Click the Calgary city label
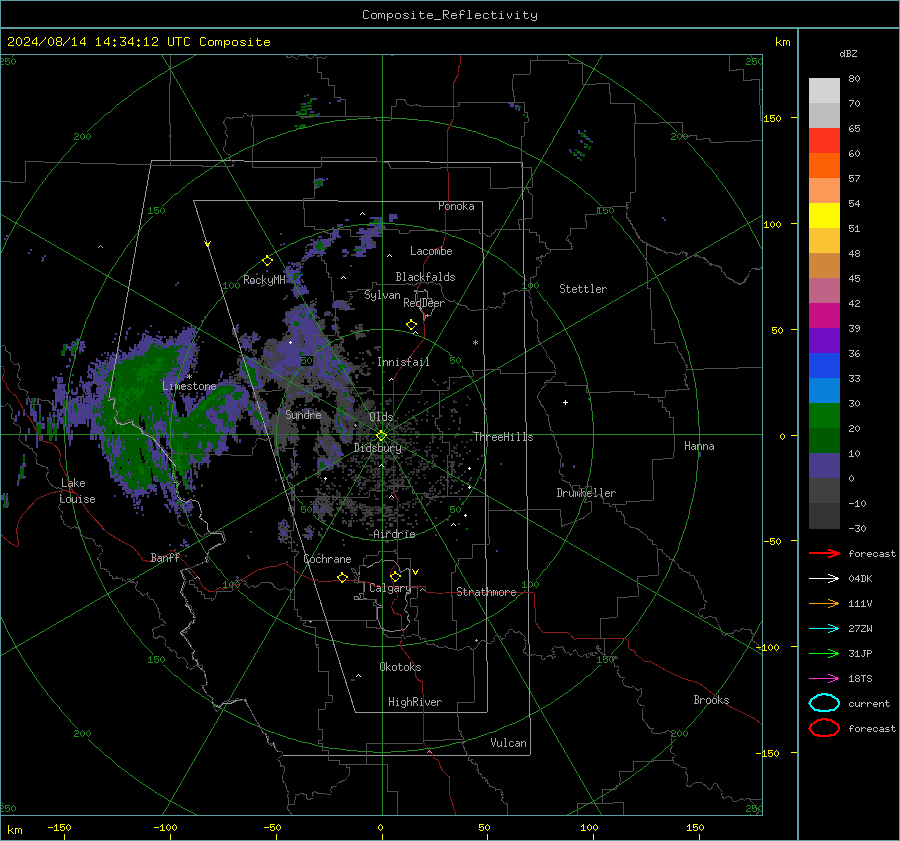The height and width of the screenshot is (841, 900). [390, 588]
